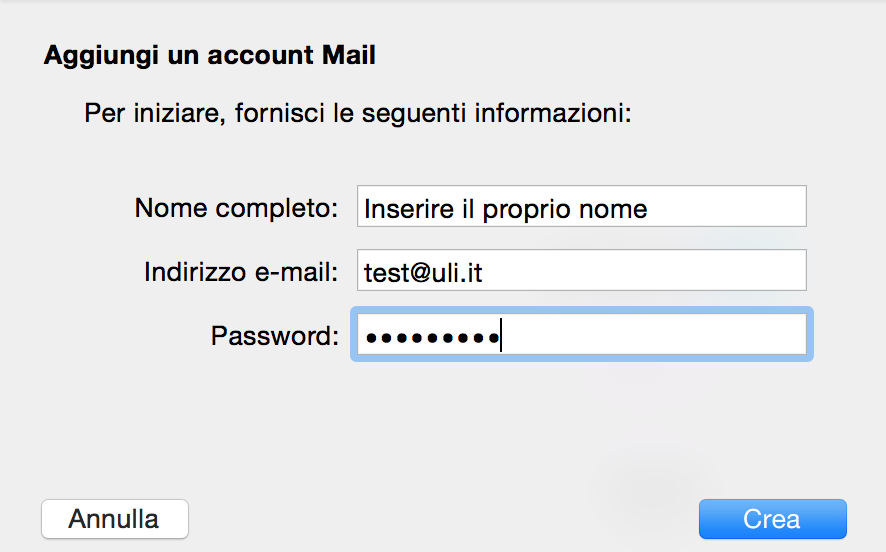
Task: Click the "Indirizzo e-mail:" label
Action: [242, 272]
